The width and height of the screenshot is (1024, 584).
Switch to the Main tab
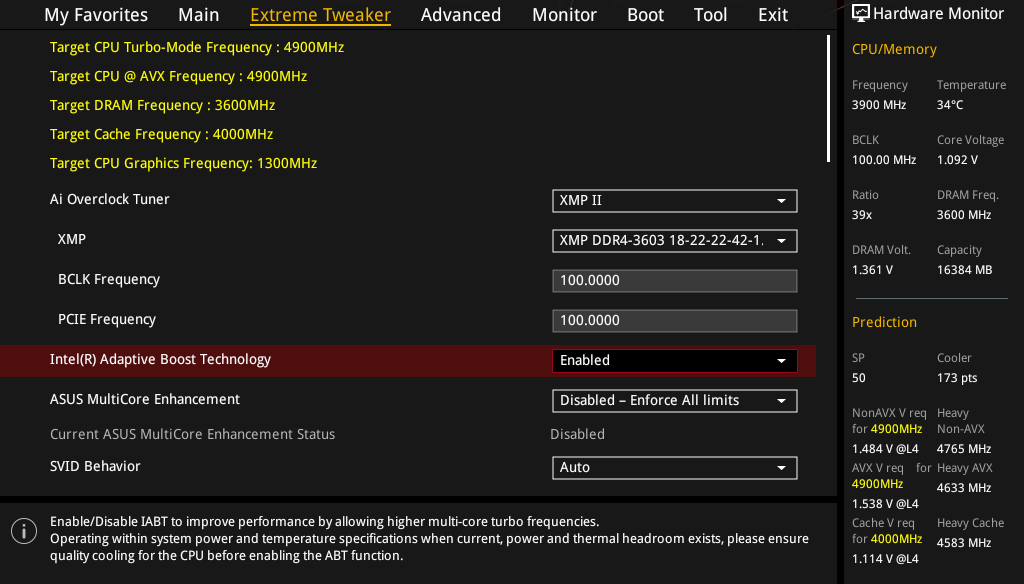point(199,14)
